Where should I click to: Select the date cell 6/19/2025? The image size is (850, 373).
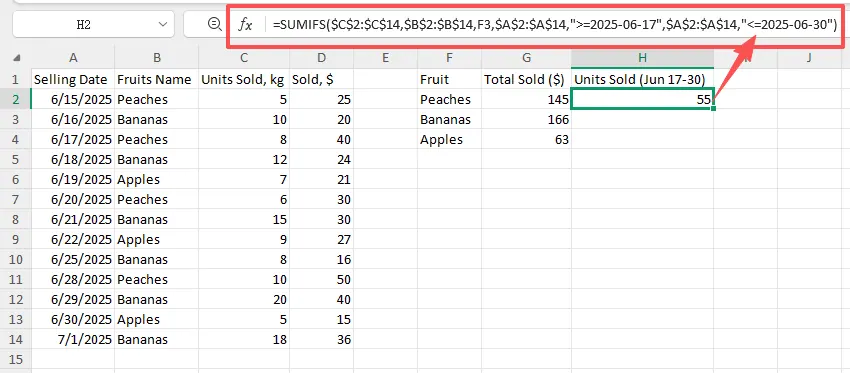pyautogui.click(x=73, y=180)
